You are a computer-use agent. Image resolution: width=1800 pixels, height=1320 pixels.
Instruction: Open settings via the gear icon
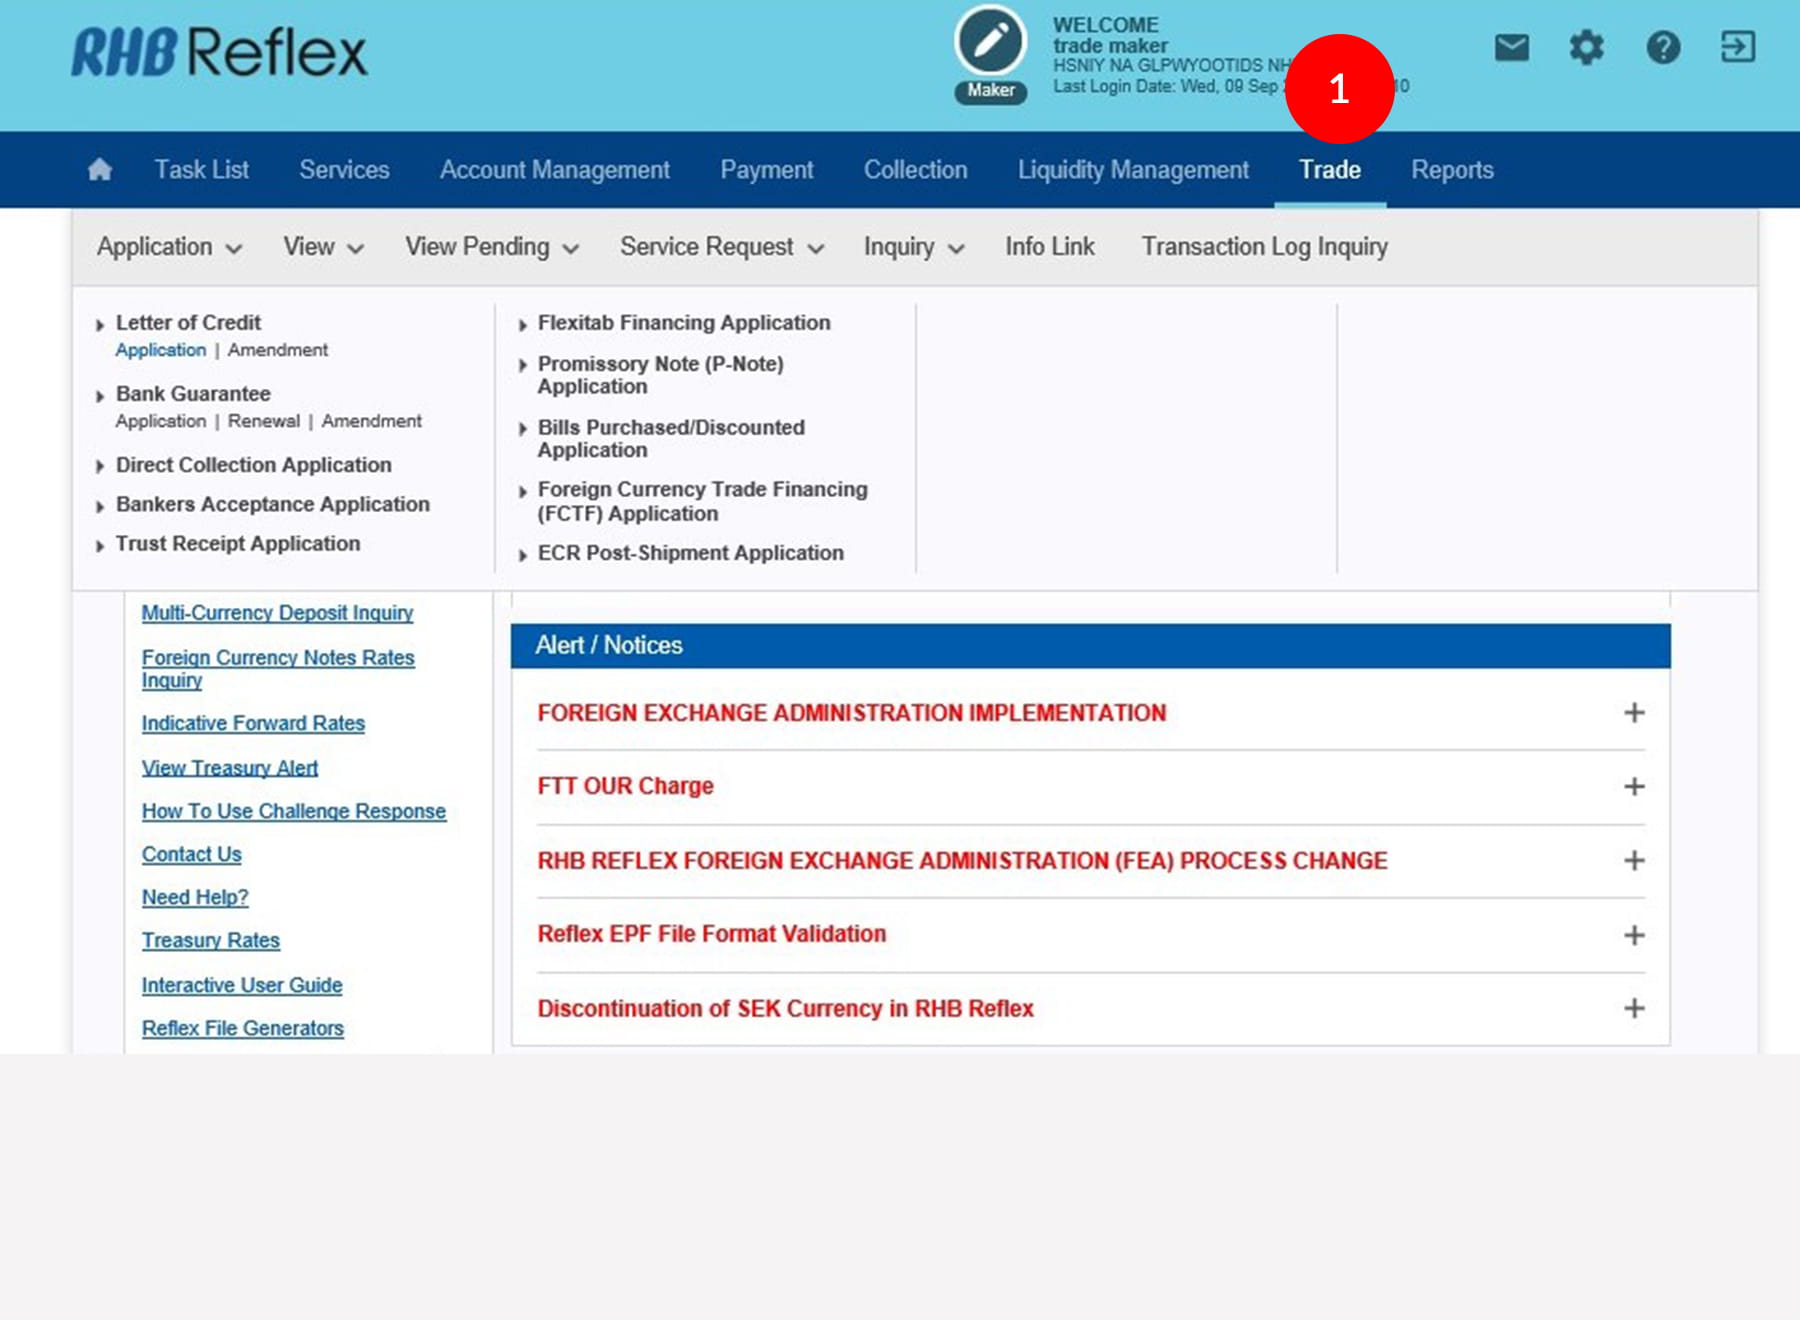[1586, 47]
